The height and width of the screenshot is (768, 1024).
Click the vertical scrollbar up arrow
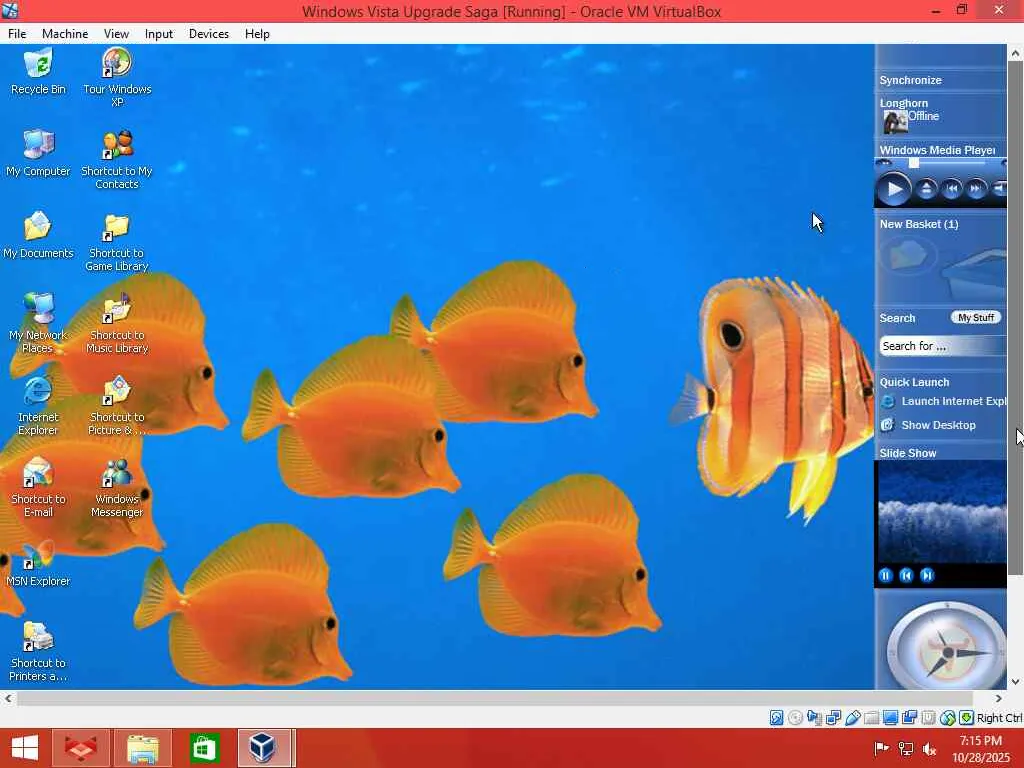tap(1016, 53)
